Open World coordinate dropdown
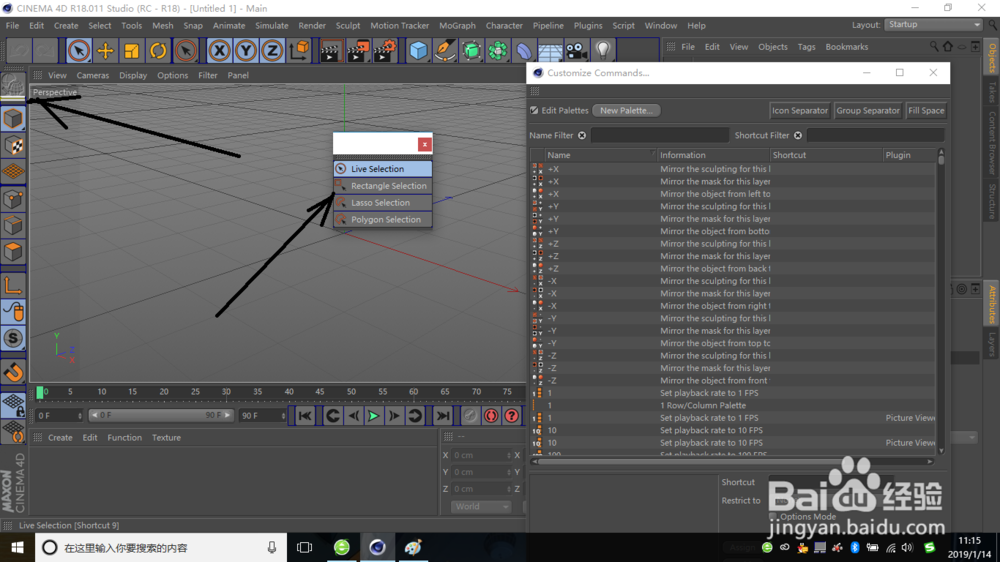 click(x=481, y=507)
